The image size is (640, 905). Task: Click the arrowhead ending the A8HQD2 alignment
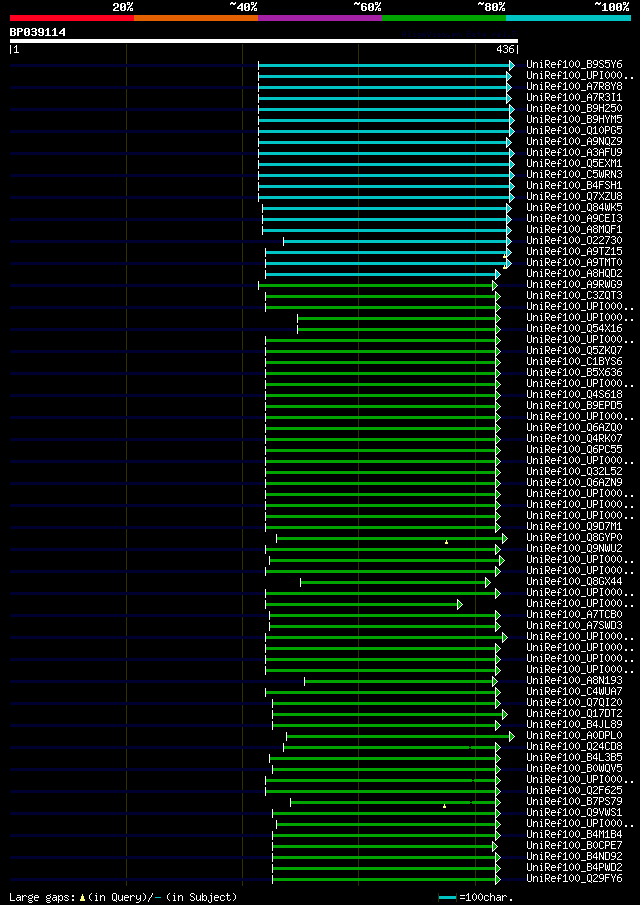point(497,274)
